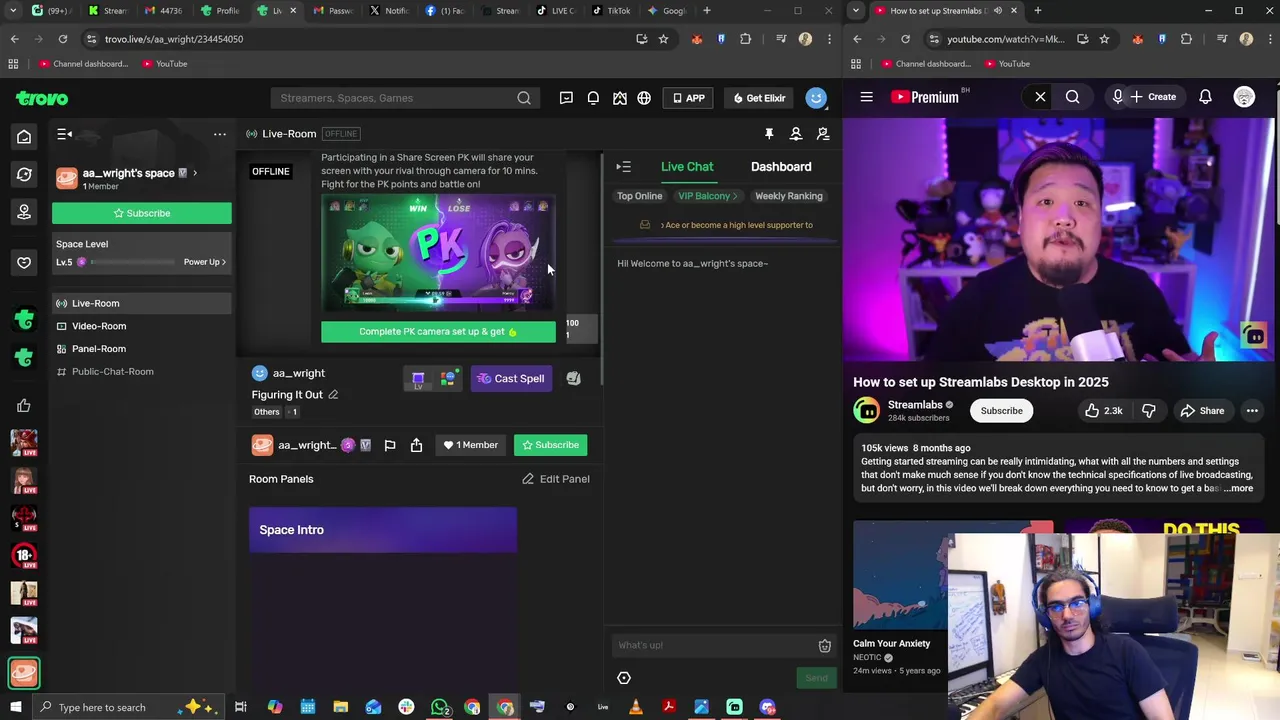Select Live-Room in the space list
The image size is (1280, 720).
click(x=141, y=303)
